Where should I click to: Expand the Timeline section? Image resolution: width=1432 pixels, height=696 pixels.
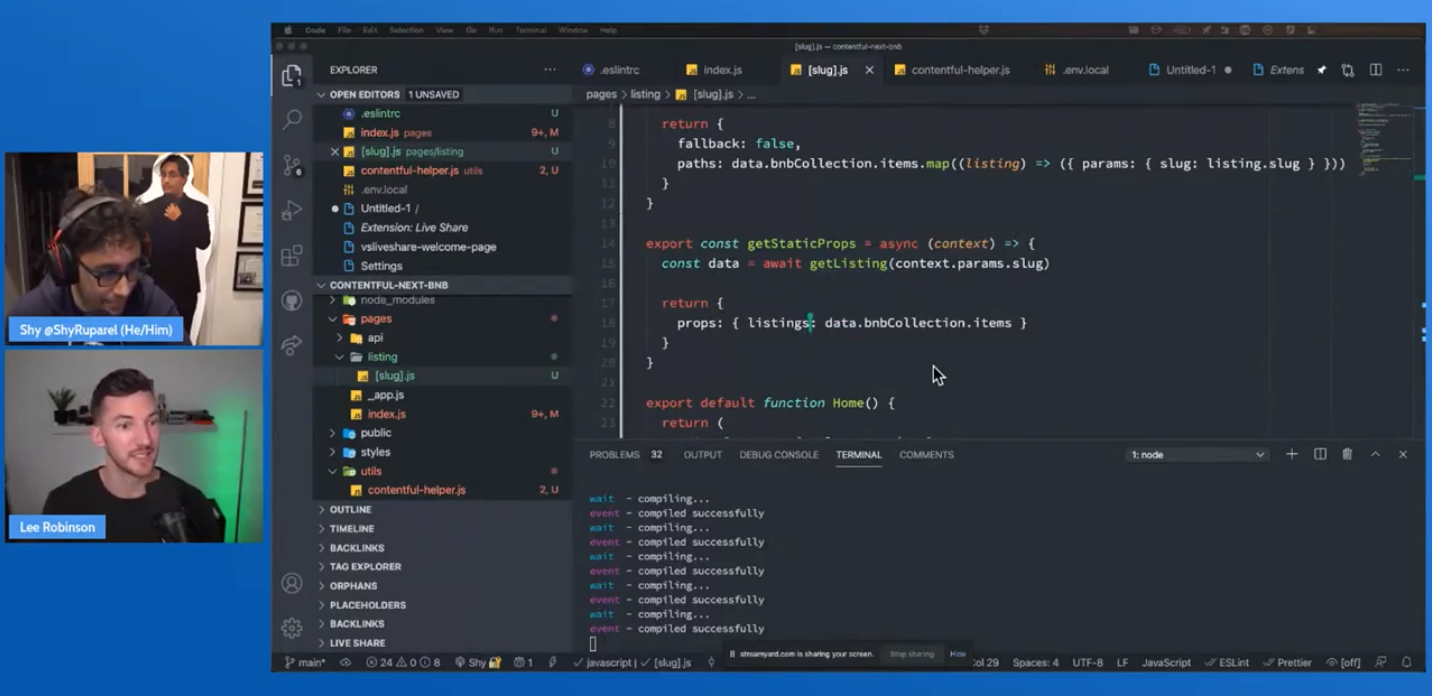[443, 528]
